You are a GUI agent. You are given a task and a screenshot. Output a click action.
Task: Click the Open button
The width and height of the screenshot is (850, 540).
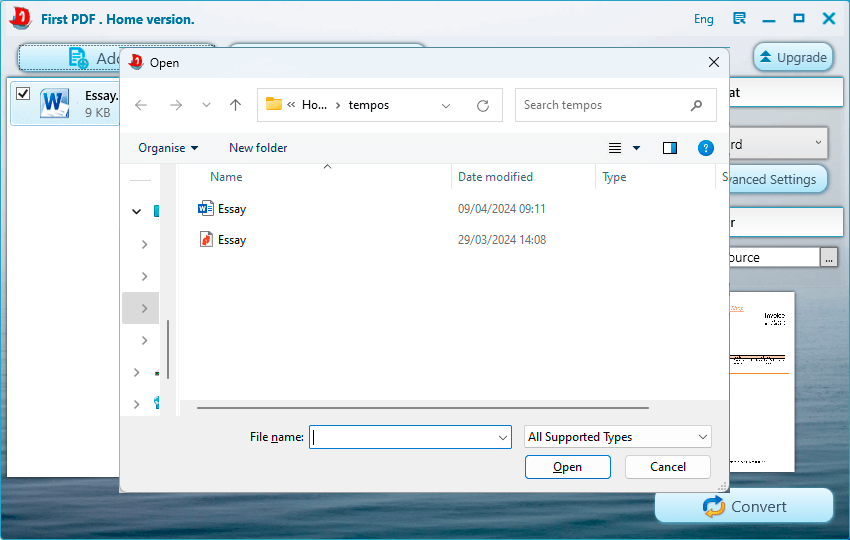point(568,467)
